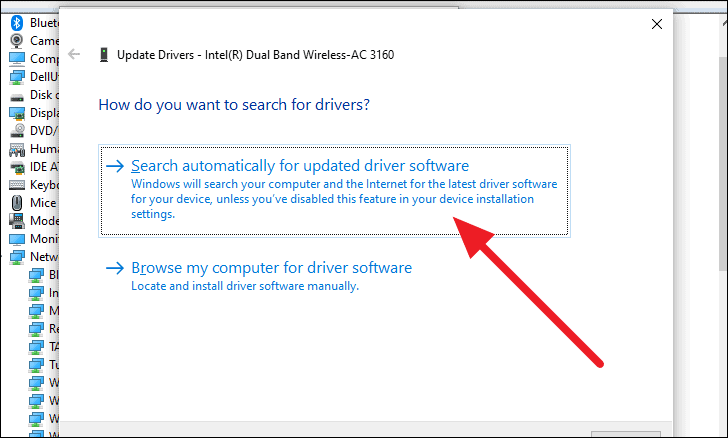The height and width of the screenshot is (438, 728).
Task: Select the Cameras webcam icon in Device Manager
Action: [17, 41]
